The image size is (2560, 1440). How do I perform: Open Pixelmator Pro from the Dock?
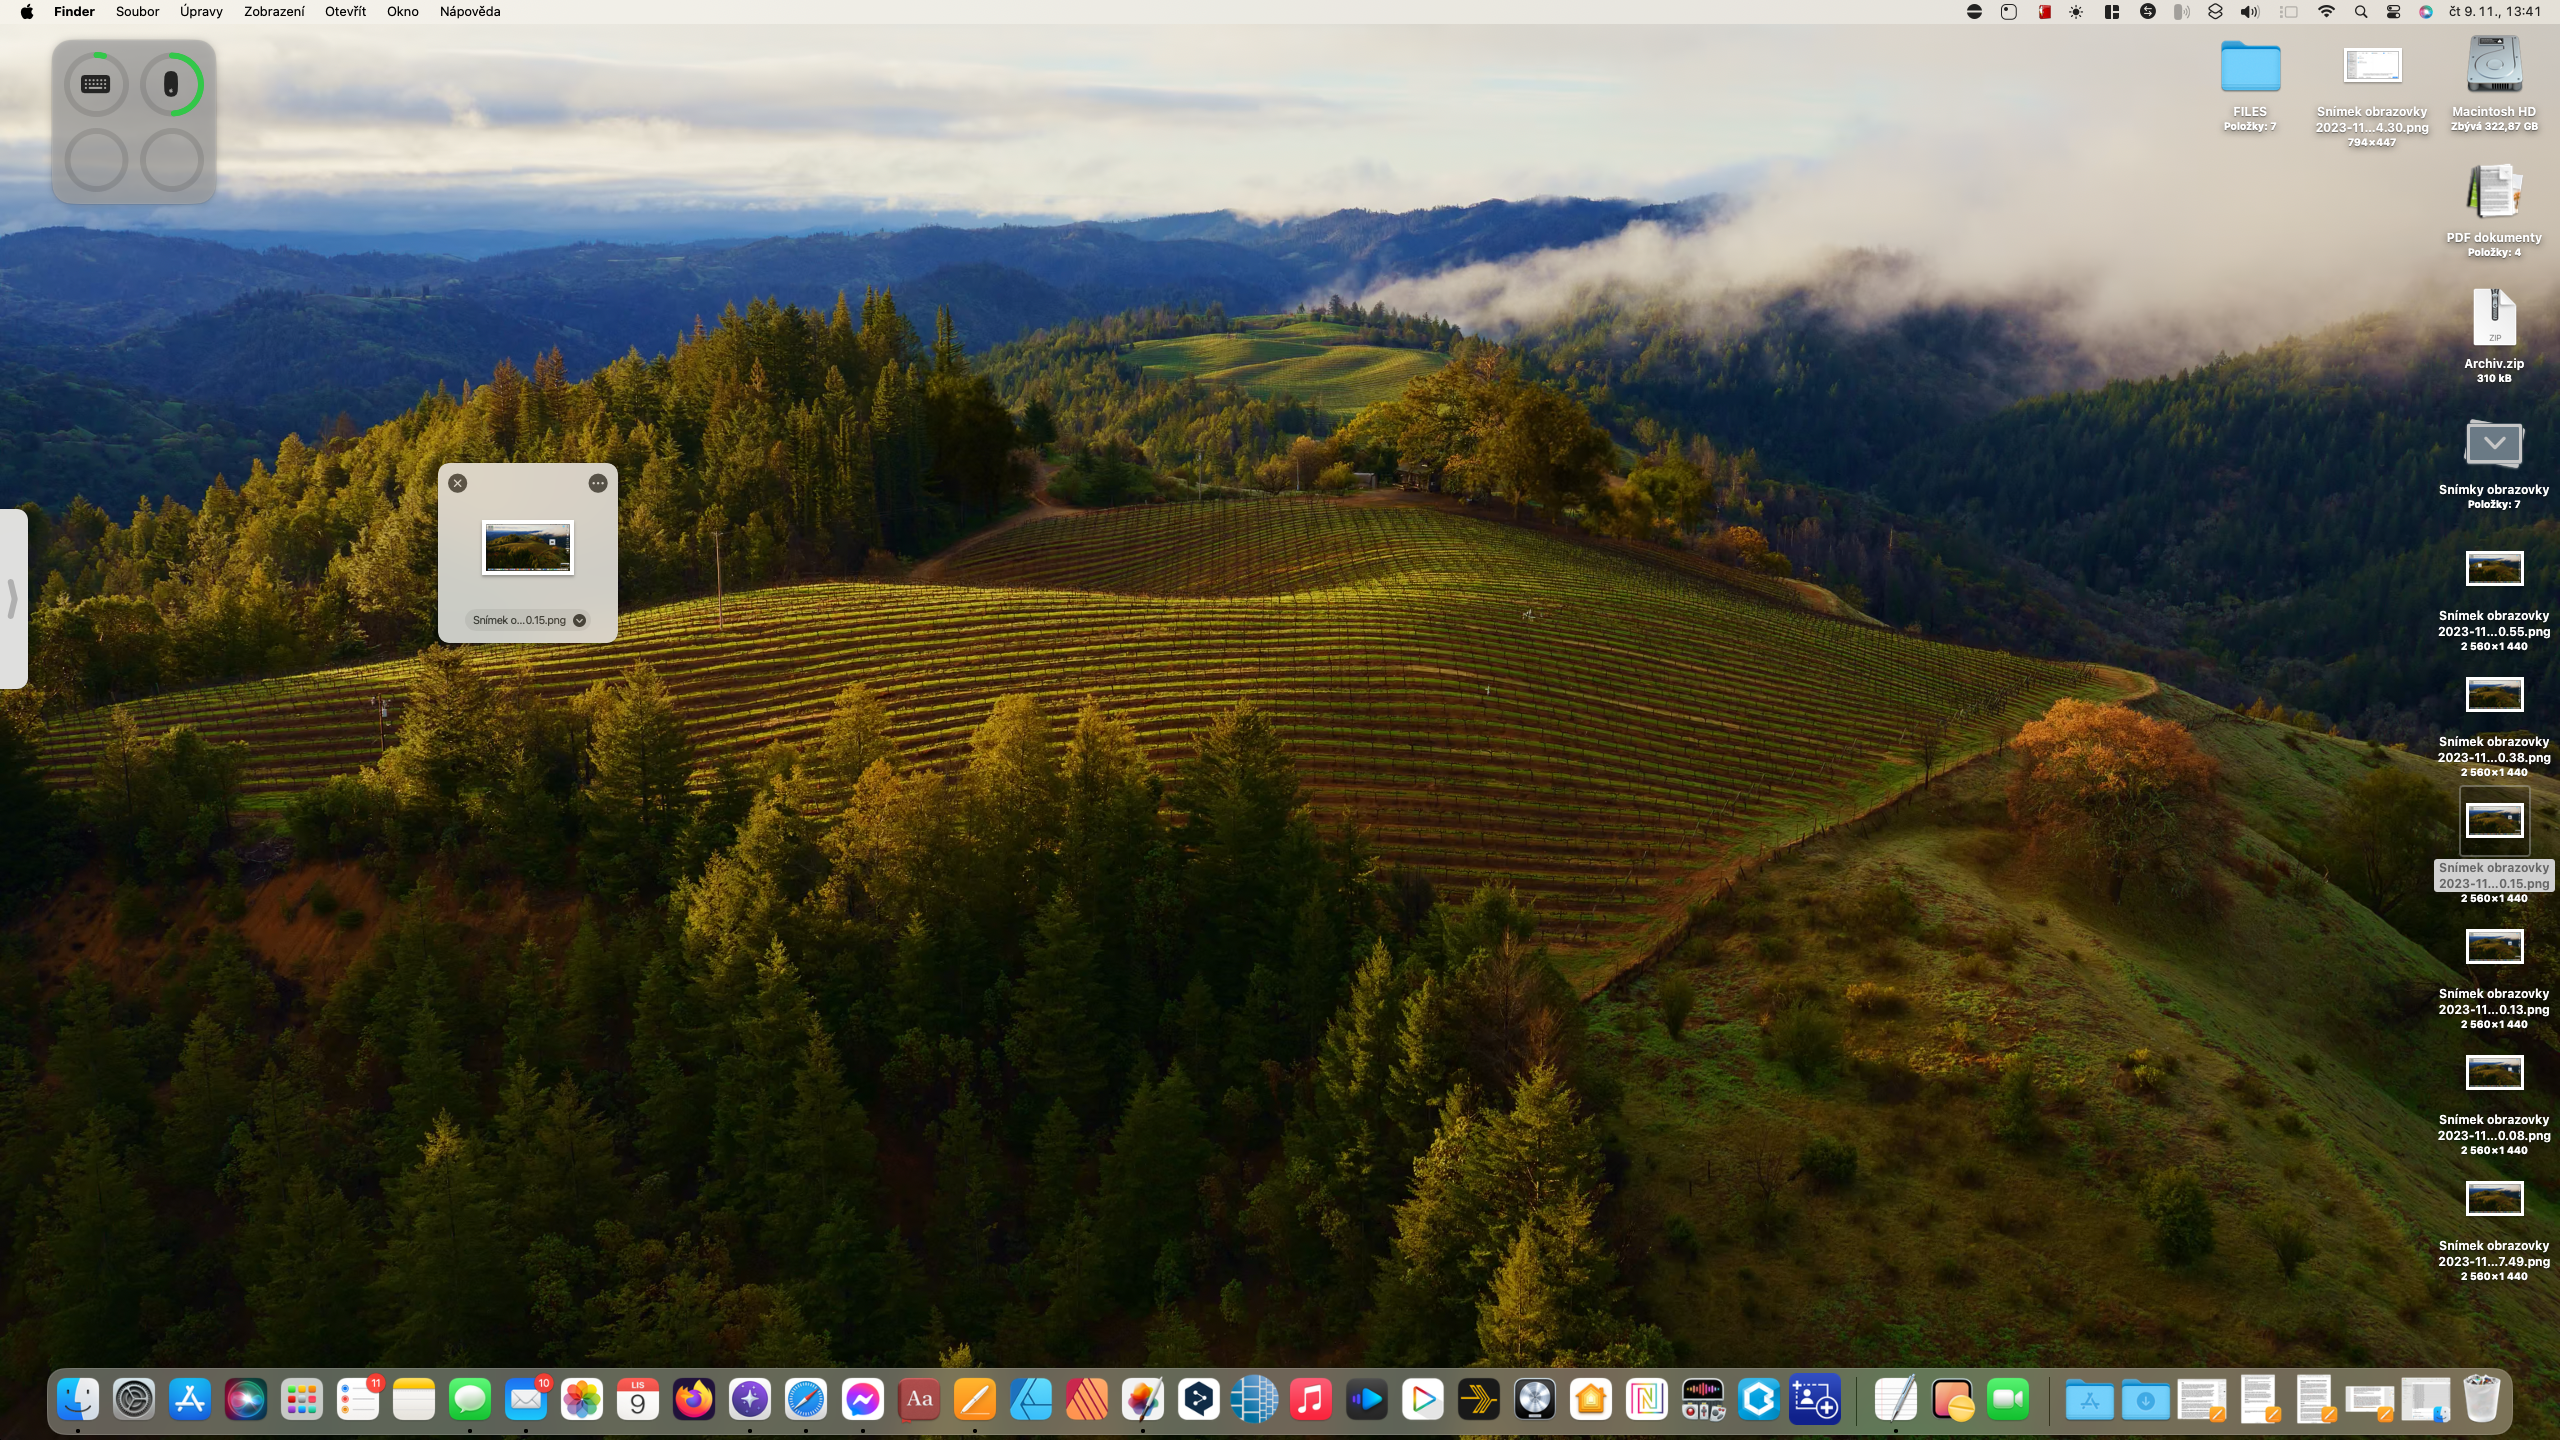click(x=1142, y=1399)
